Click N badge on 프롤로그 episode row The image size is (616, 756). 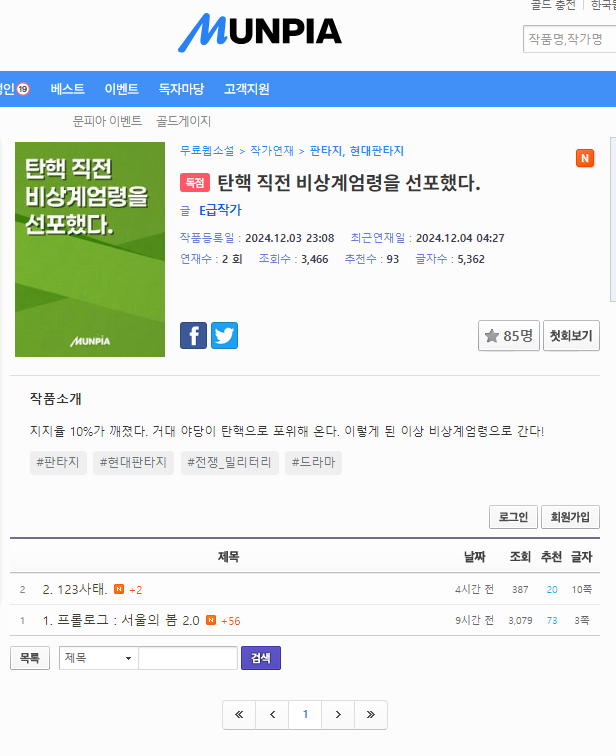[211, 620]
